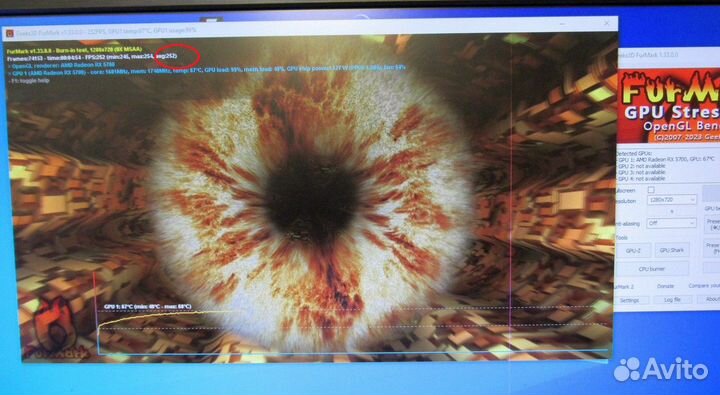This screenshot has width=720, height=395.
Task: Click the 'Detected GPUs:' label
Action: tap(634, 153)
